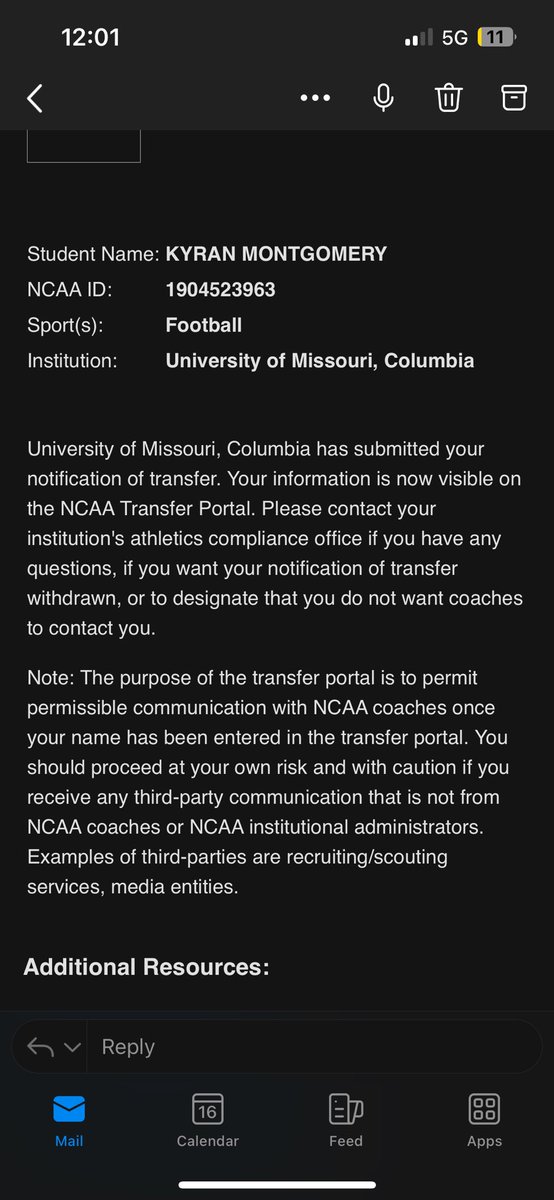Tap the battery indicator in status bar
Viewport: 554px width, 1200px height.
point(496,38)
